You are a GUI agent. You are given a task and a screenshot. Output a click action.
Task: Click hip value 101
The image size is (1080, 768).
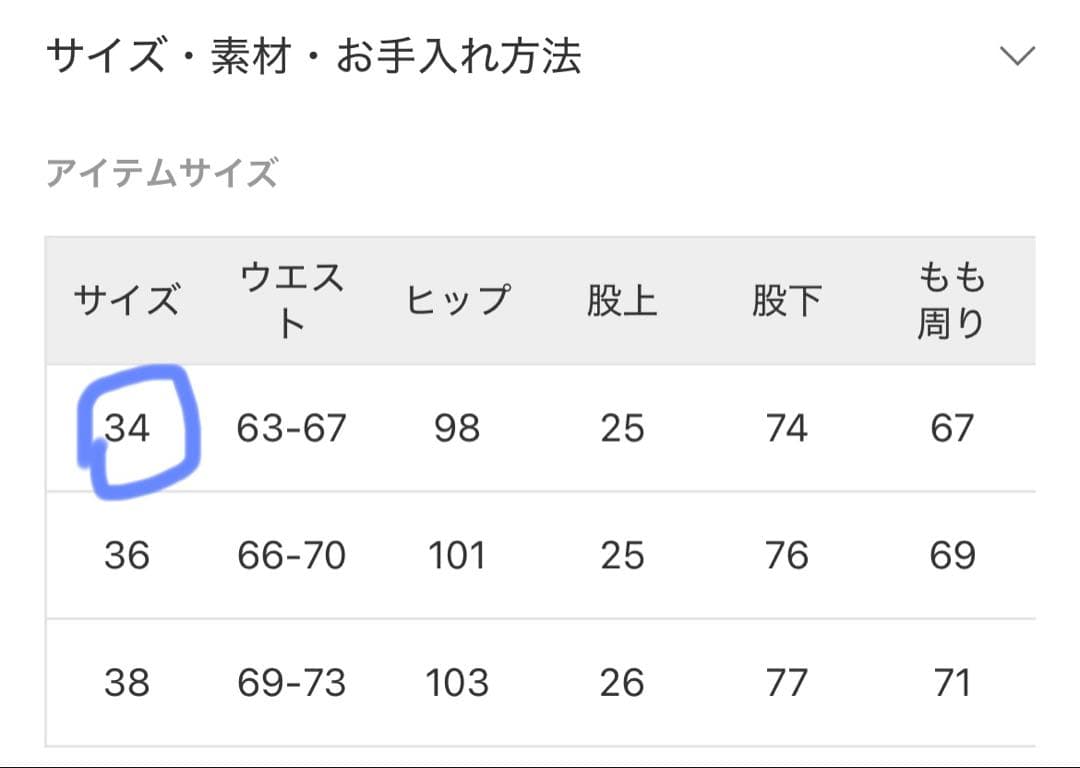click(x=457, y=556)
